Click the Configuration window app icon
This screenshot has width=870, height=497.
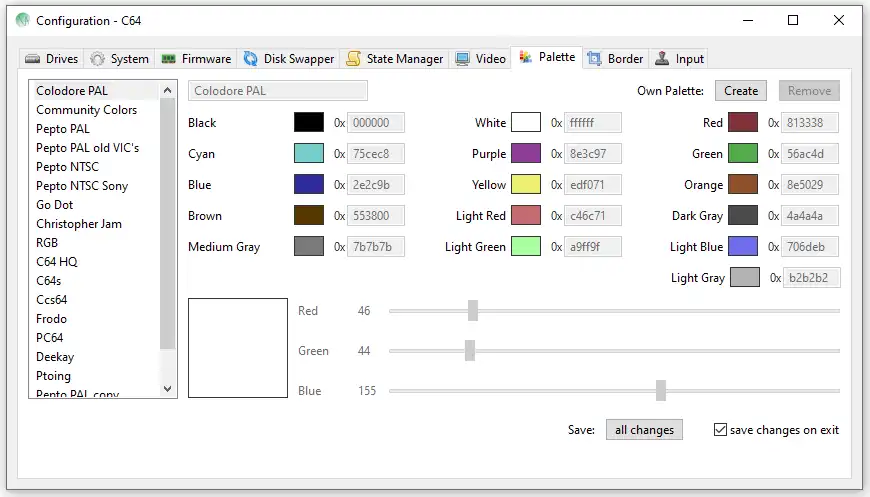pyautogui.click(x=23, y=21)
